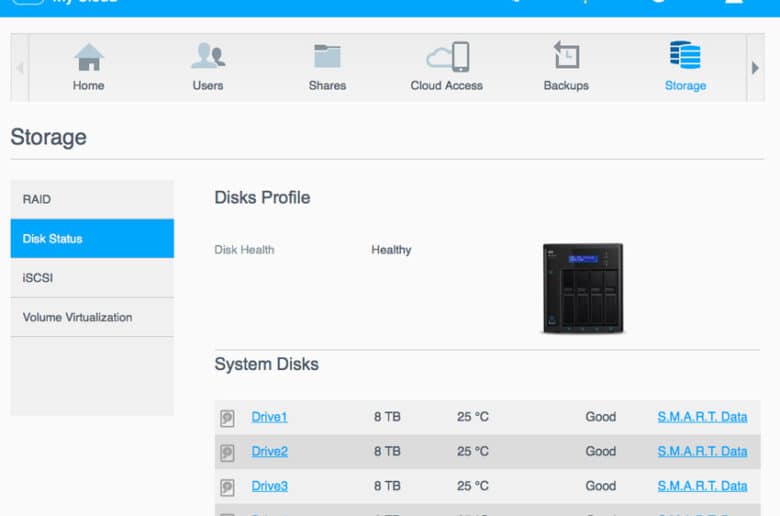
Task: Open the Drive3 link
Action: [270, 486]
